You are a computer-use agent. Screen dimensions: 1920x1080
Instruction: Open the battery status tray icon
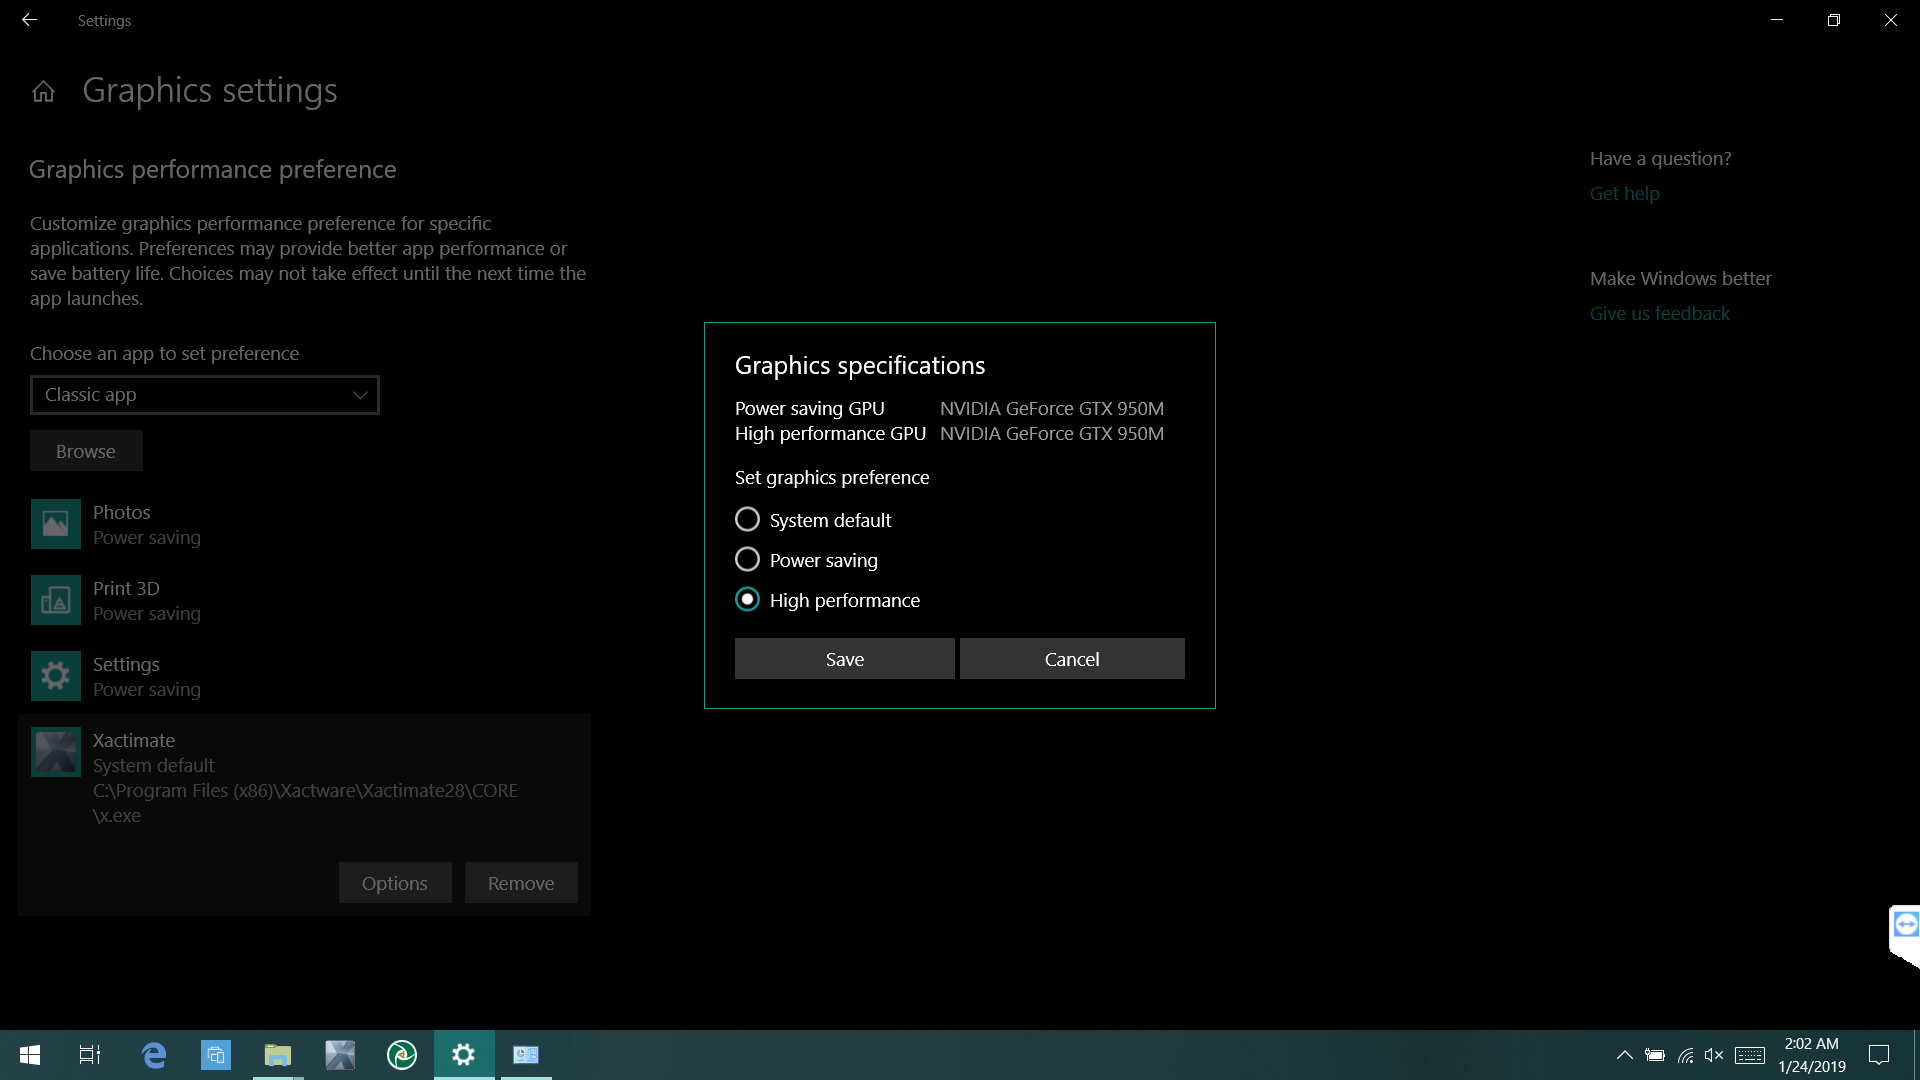(1655, 1055)
